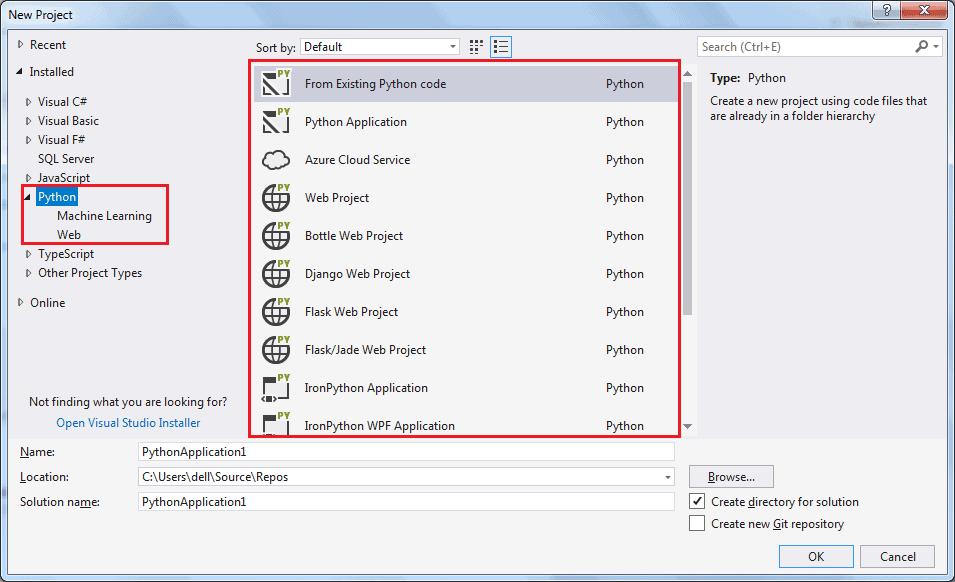The width and height of the screenshot is (955, 582).
Task: Select the Python tree item
Action: point(57,197)
